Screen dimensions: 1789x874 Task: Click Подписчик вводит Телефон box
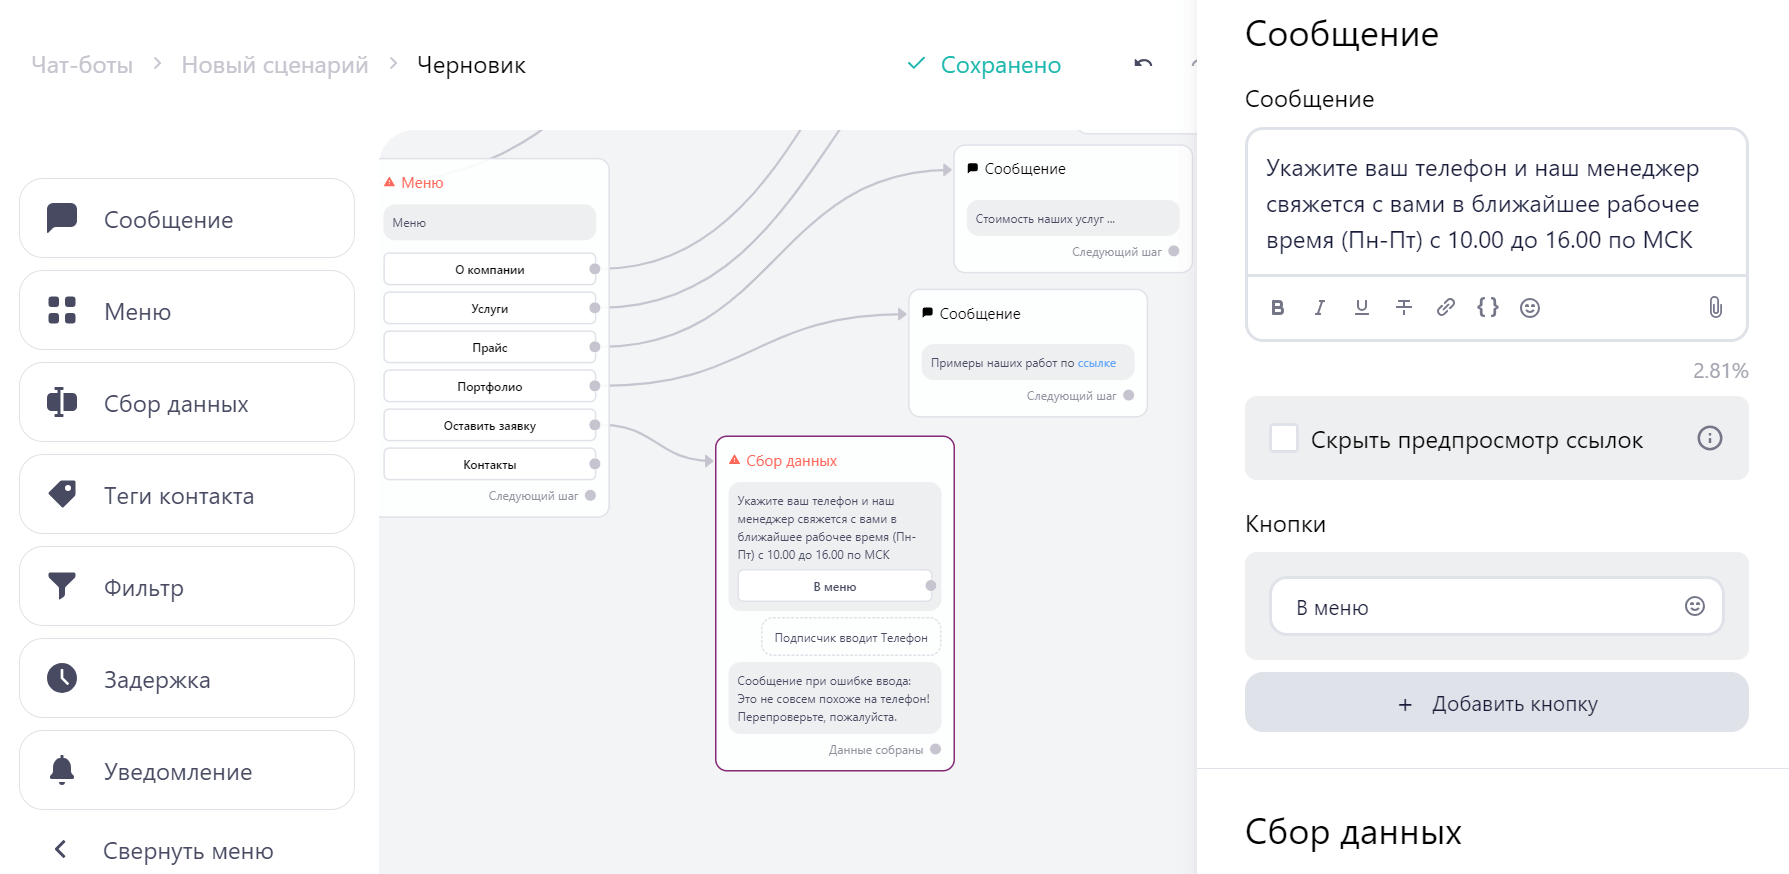pos(851,637)
